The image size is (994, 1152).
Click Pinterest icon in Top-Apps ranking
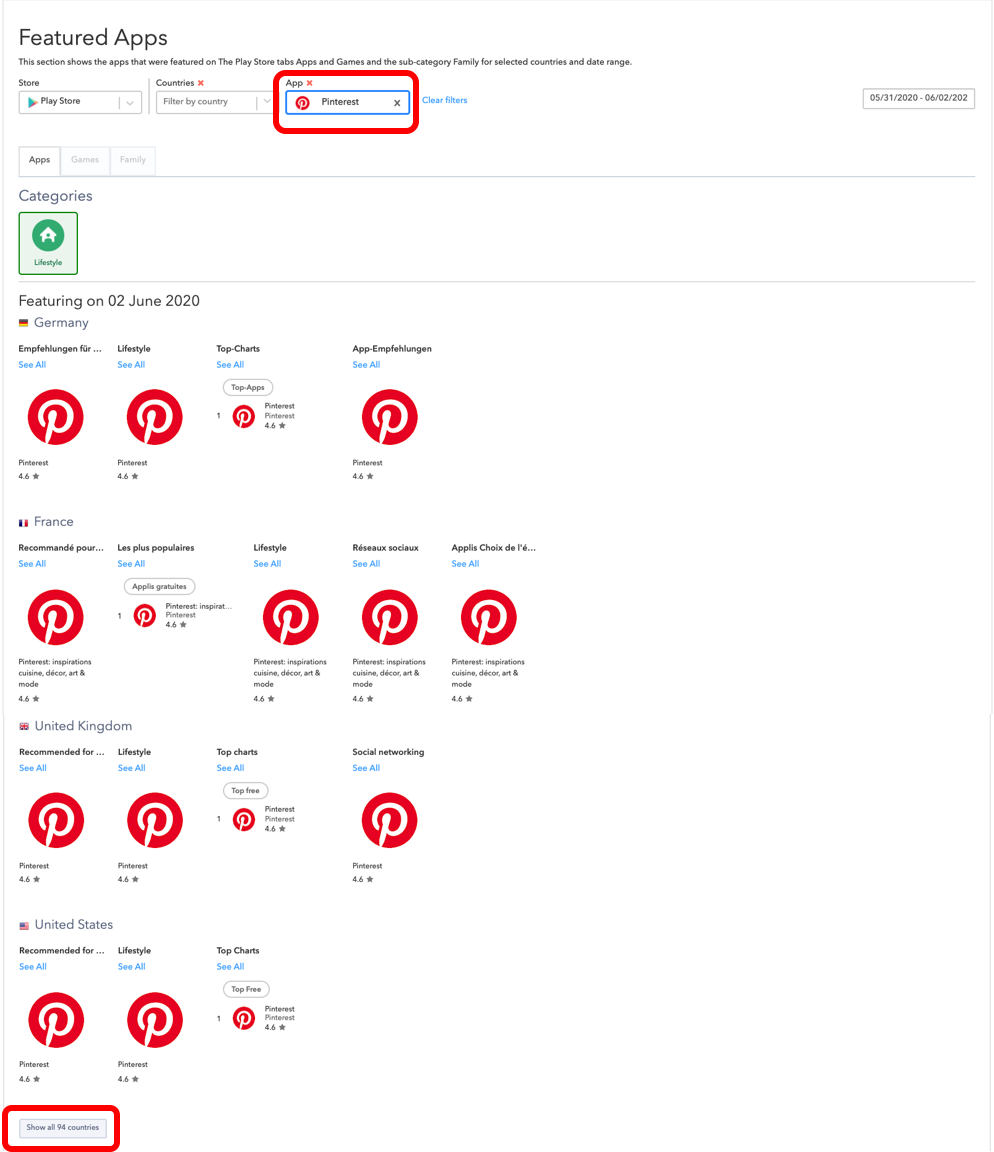(244, 417)
